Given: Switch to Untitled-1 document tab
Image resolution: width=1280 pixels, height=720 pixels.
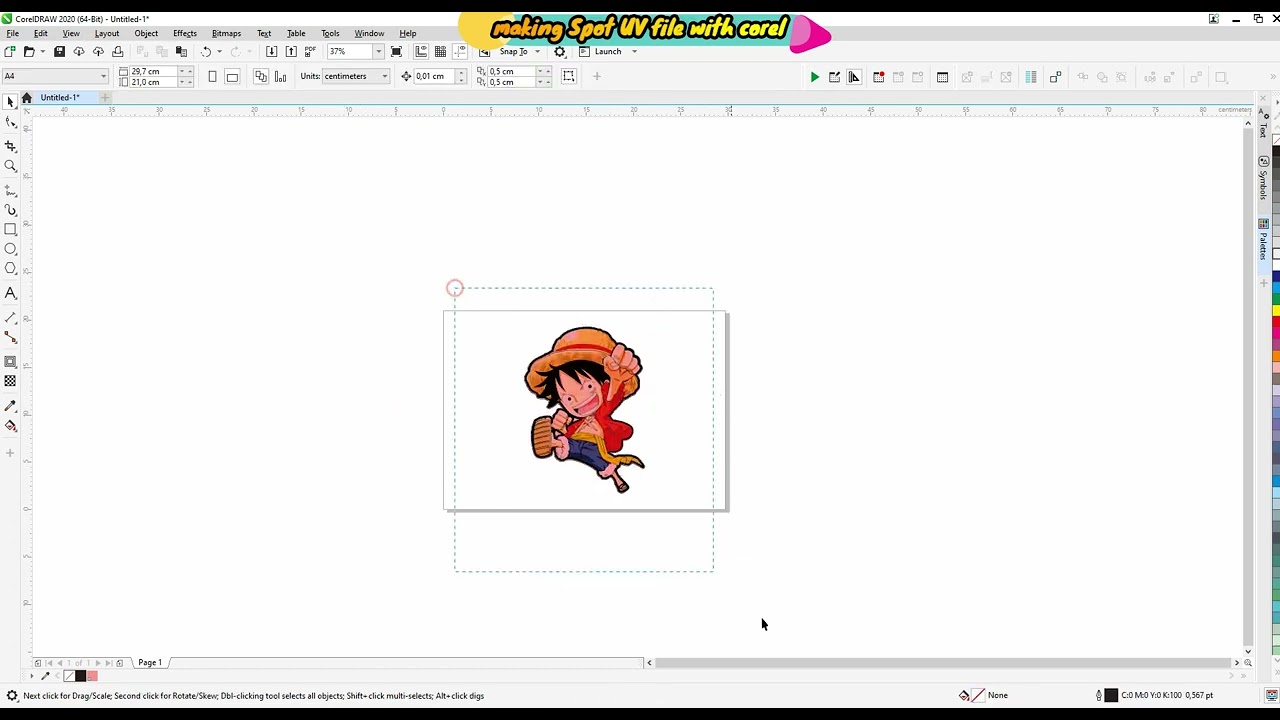Looking at the screenshot, I should tap(60, 97).
